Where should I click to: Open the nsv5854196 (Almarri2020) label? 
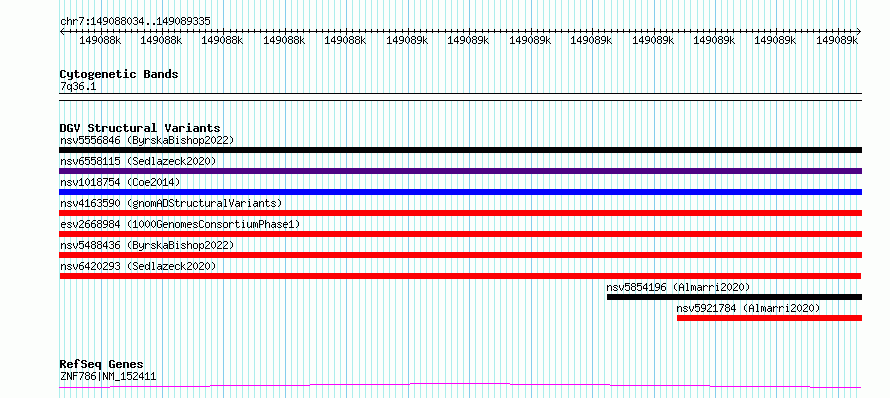point(678,287)
